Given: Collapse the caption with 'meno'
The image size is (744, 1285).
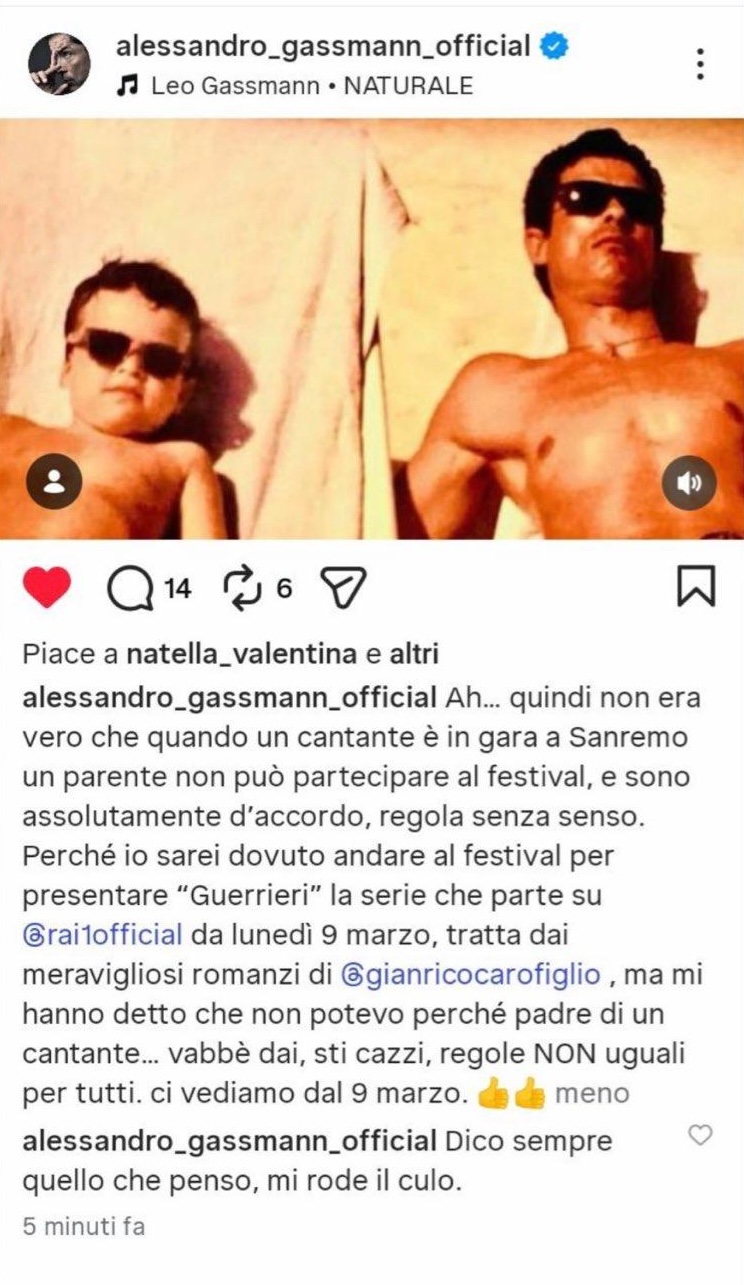Looking at the screenshot, I should (x=592, y=1093).
